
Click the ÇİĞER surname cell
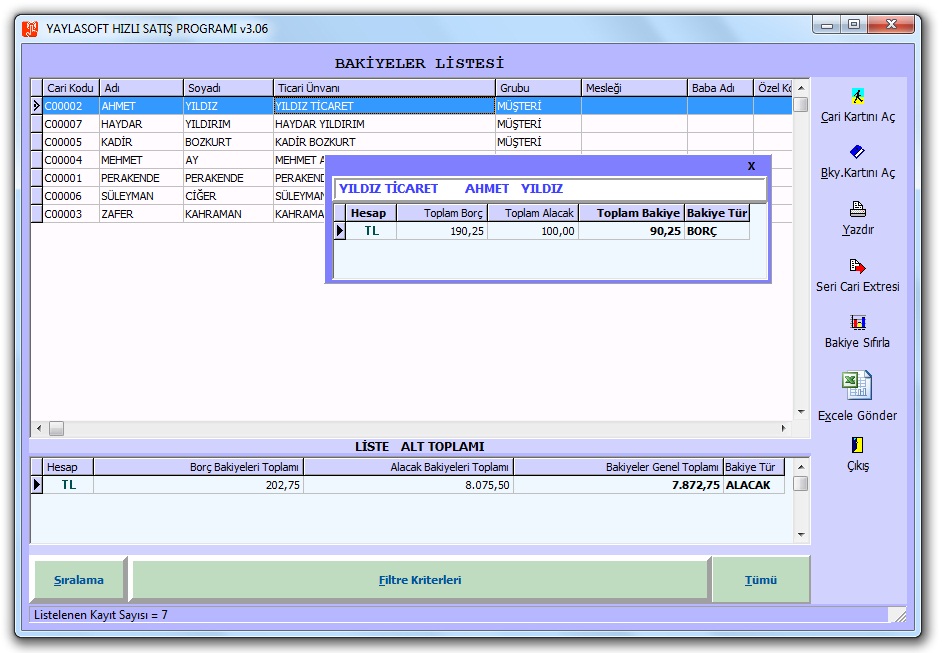(x=228, y=196)
